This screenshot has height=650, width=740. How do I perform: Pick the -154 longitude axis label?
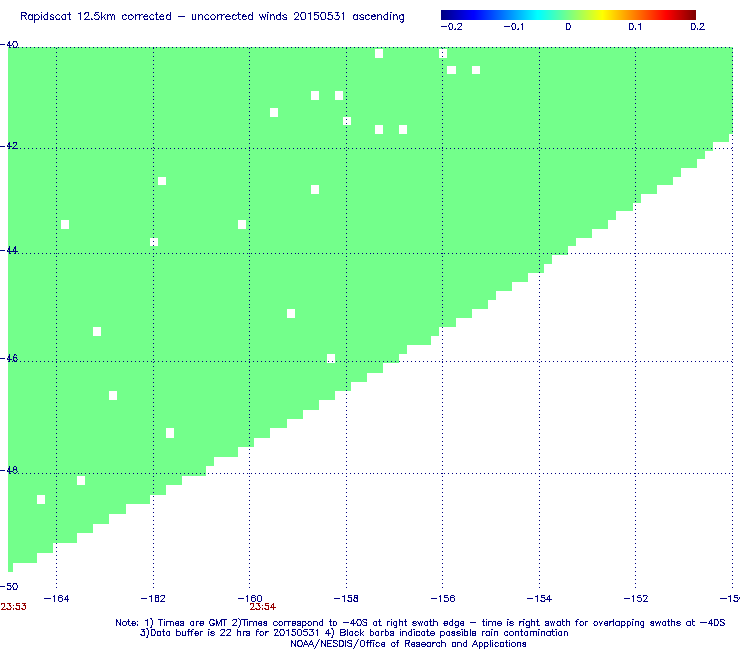click(x=539, y=599)
